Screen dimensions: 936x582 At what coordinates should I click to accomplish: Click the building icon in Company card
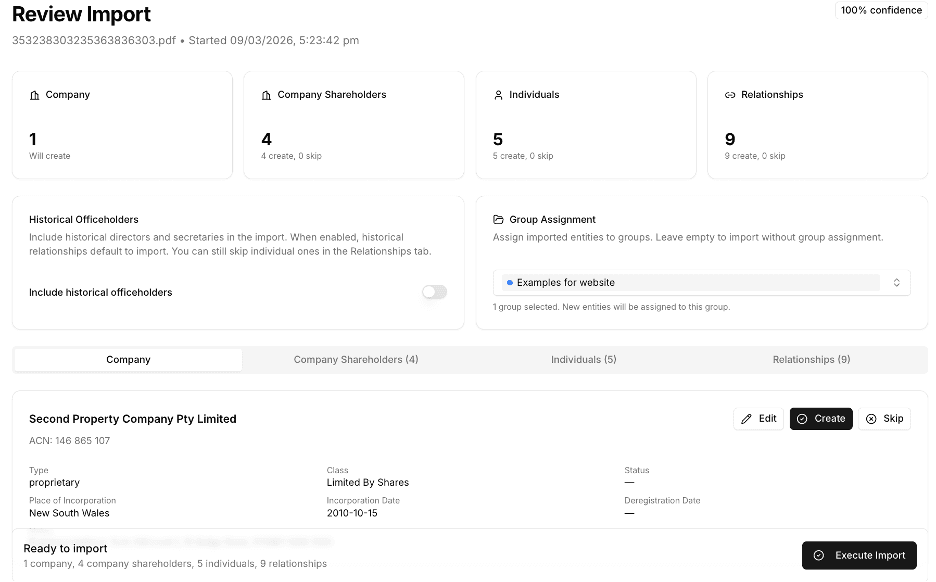click(x=35, y=95)
